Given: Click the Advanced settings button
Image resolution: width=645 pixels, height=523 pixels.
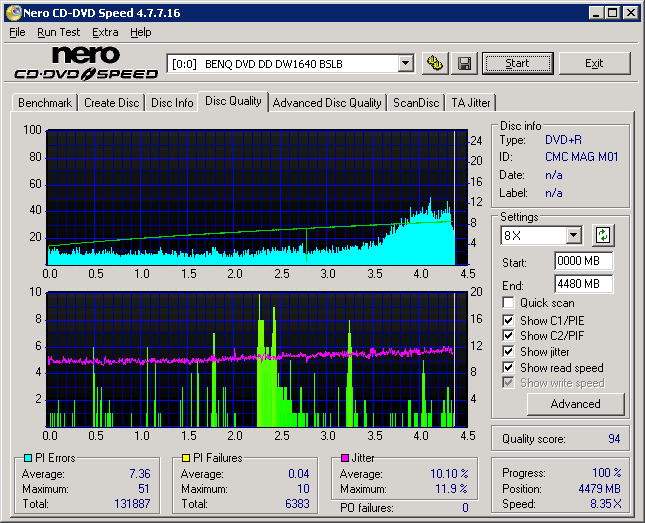Looking at the screenshot, I should click(x=575, y=404).
